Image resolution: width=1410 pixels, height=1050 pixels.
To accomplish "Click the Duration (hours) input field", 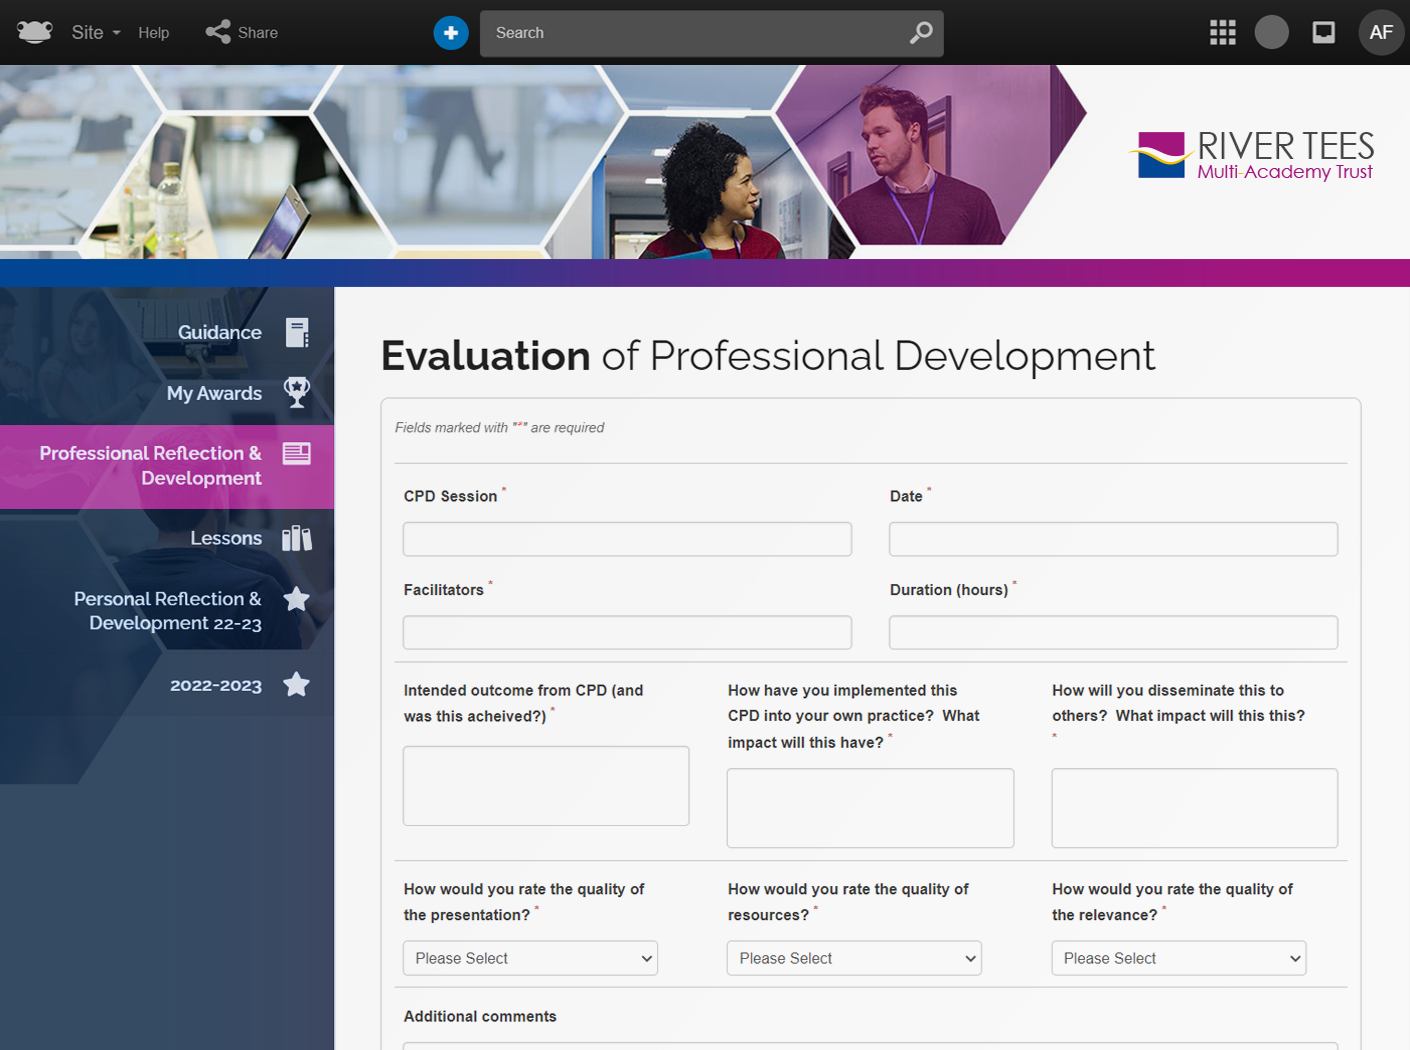I will click(x=1113, y=633).
